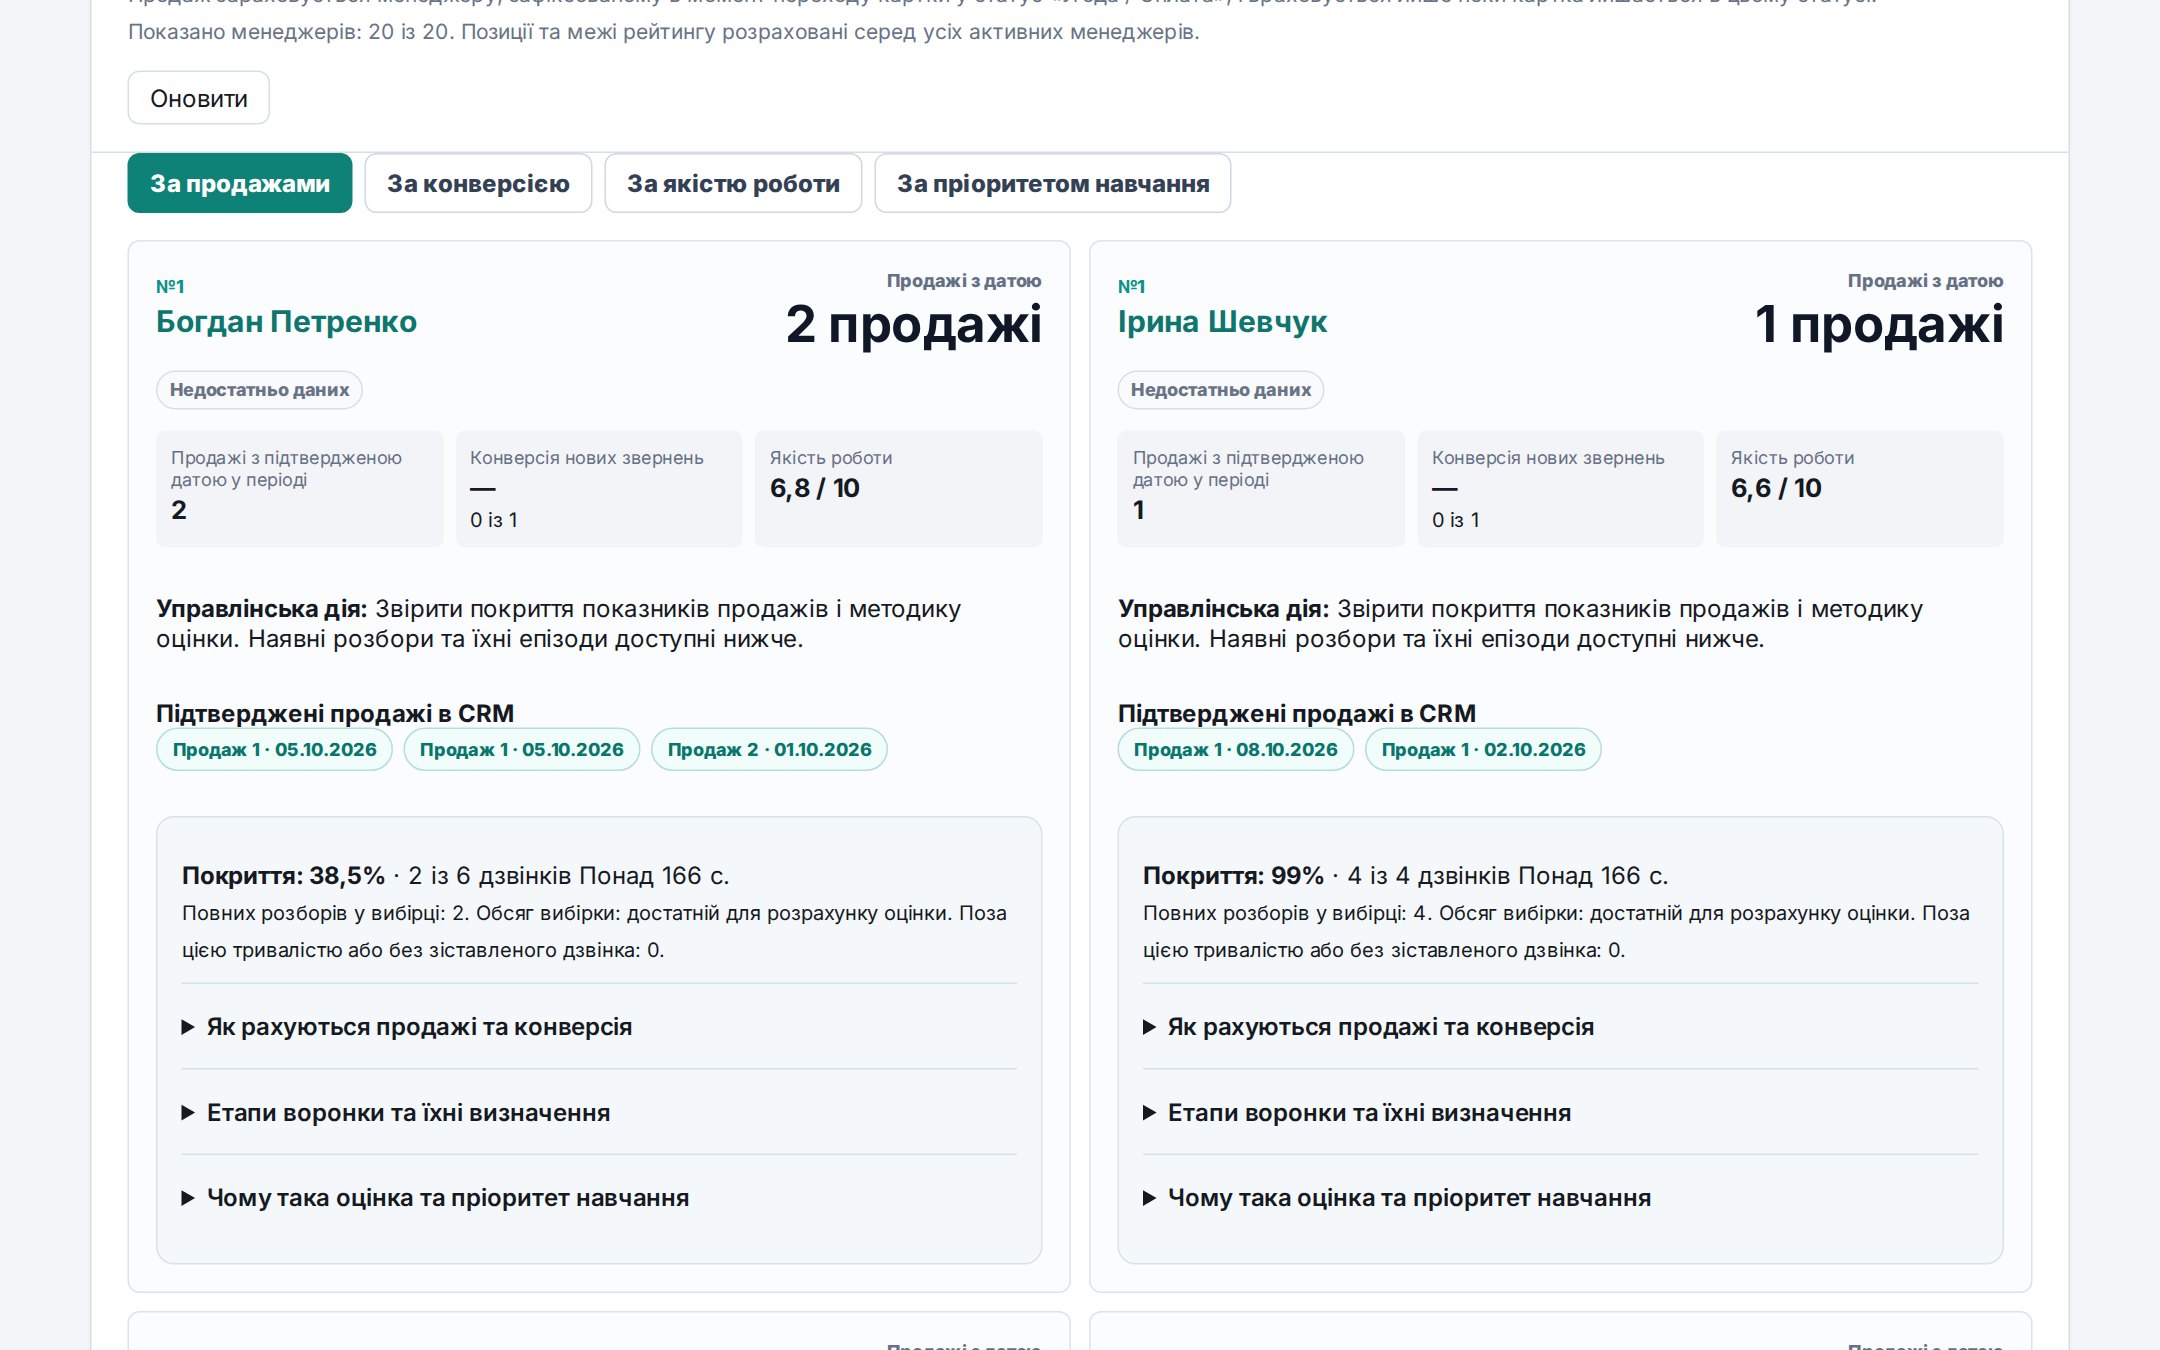The image size is (2160, 1350).
Task: Open Ірина Шевчук manager name
Action: tap(1222, 322)
